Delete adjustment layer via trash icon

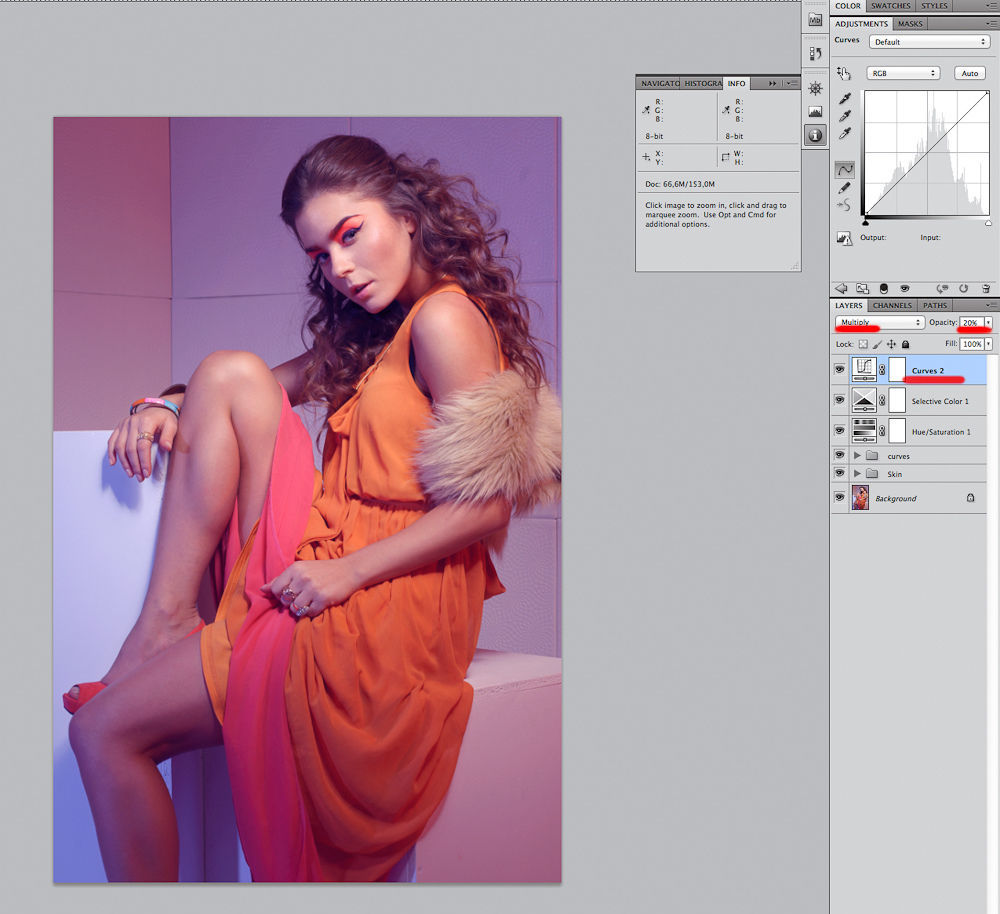pyautogui.click(x=985, y=288)
